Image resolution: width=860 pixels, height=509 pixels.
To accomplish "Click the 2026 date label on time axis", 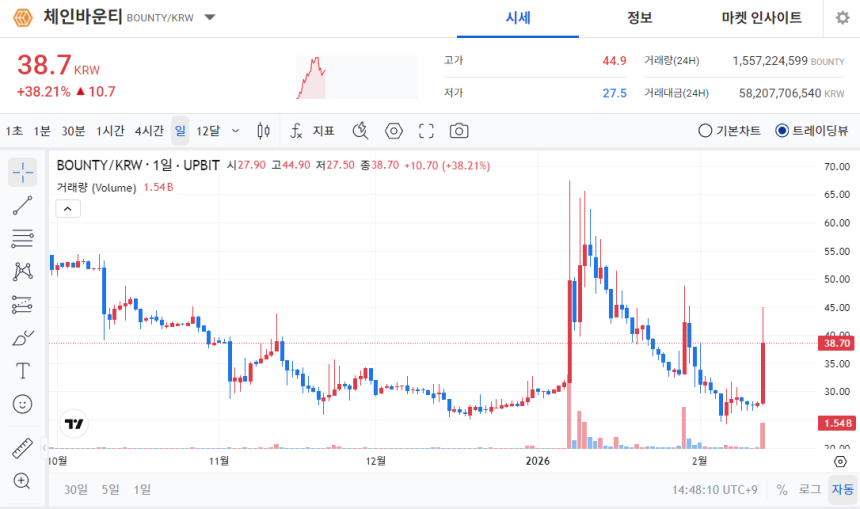I will coord(538,461).
